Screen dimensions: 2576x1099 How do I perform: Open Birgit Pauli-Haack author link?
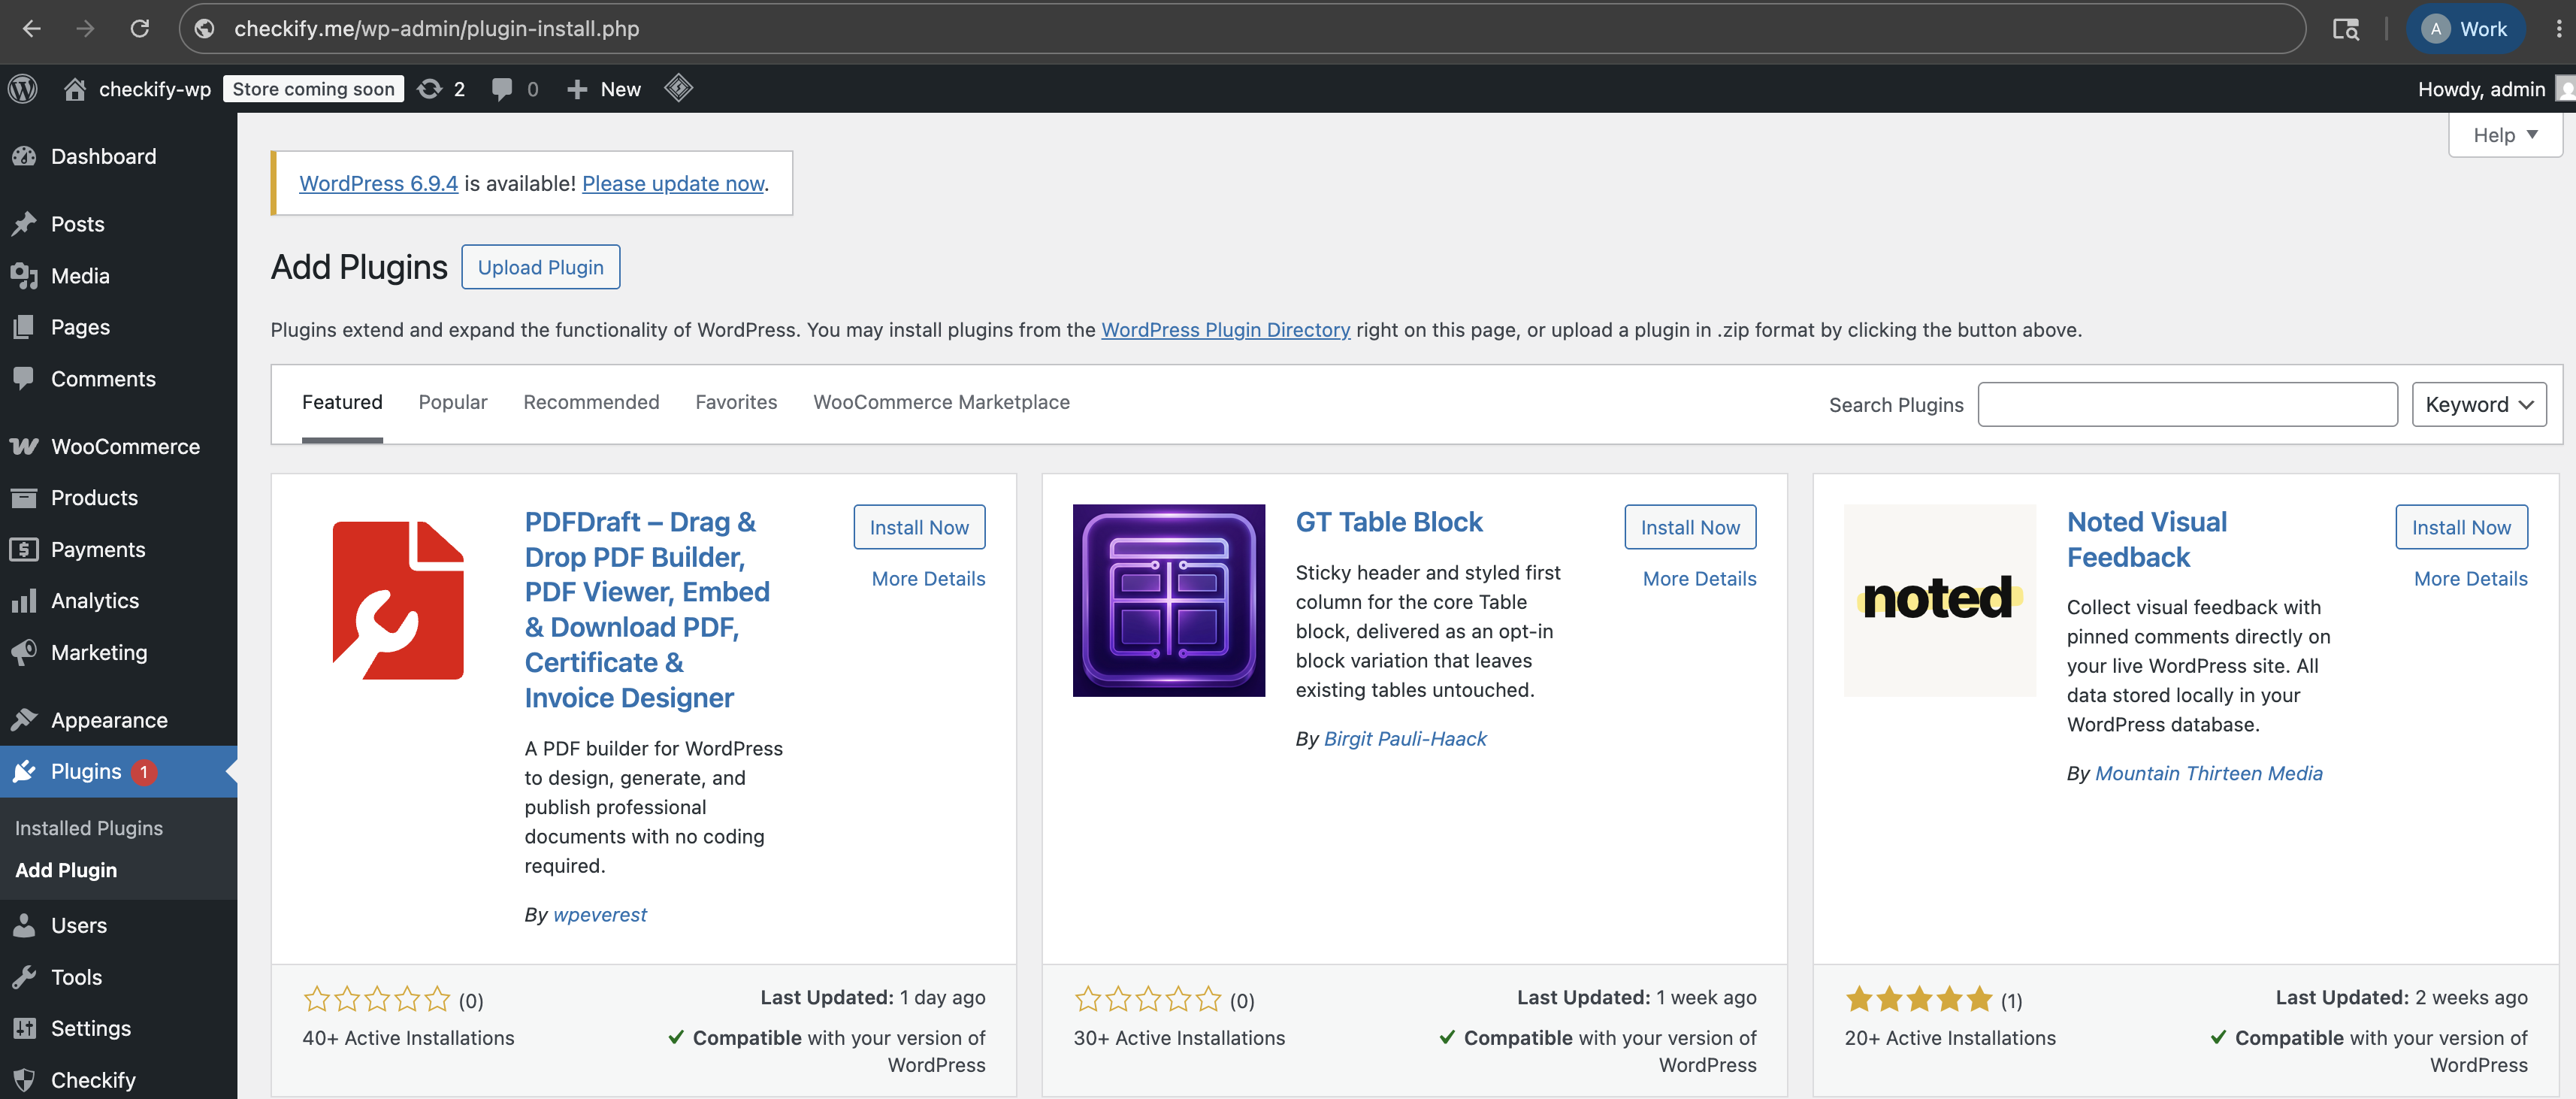pyautogui.click(x=1405, y=738)
